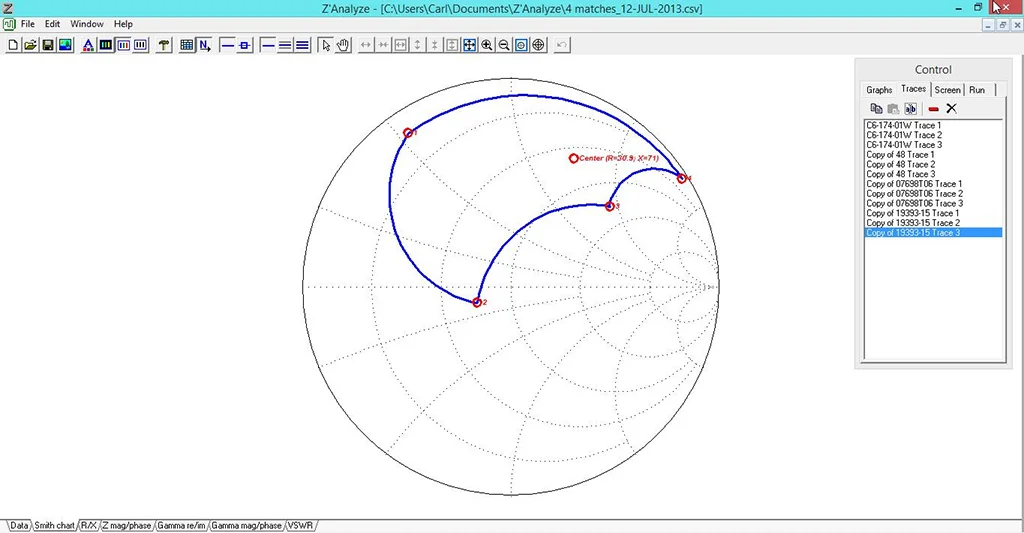Select the arrow pointer tool
The image size is (1024, 533).
click(x=325, y=45)
